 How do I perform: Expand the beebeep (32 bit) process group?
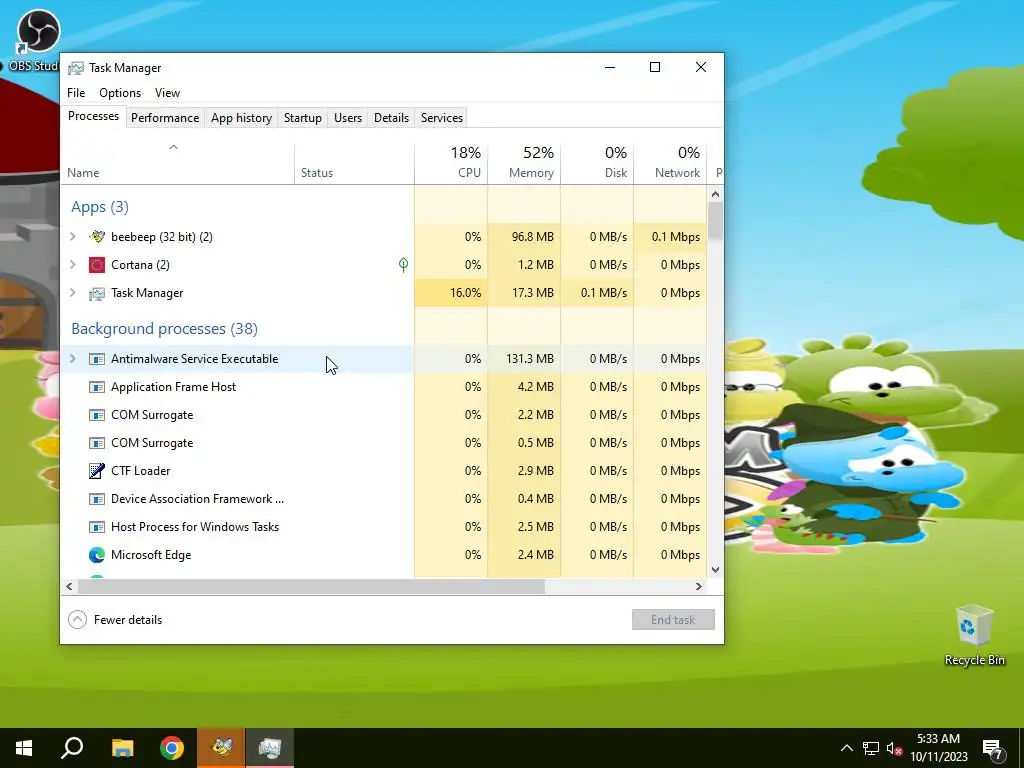pyautogui.click(x=72, y=236)
